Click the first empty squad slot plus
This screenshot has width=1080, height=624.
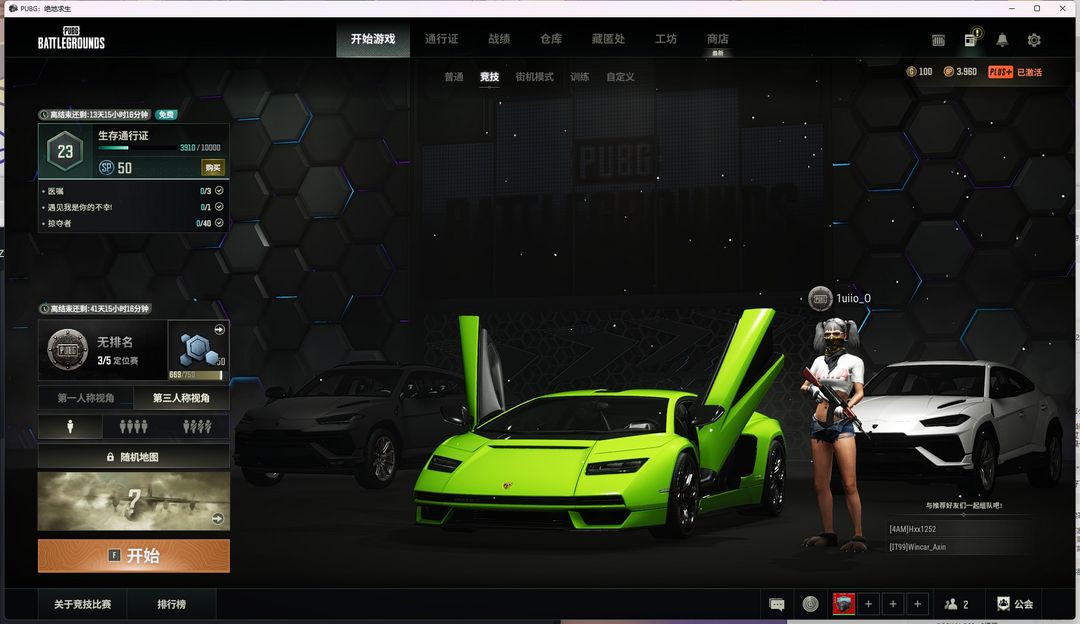[868, 604]
